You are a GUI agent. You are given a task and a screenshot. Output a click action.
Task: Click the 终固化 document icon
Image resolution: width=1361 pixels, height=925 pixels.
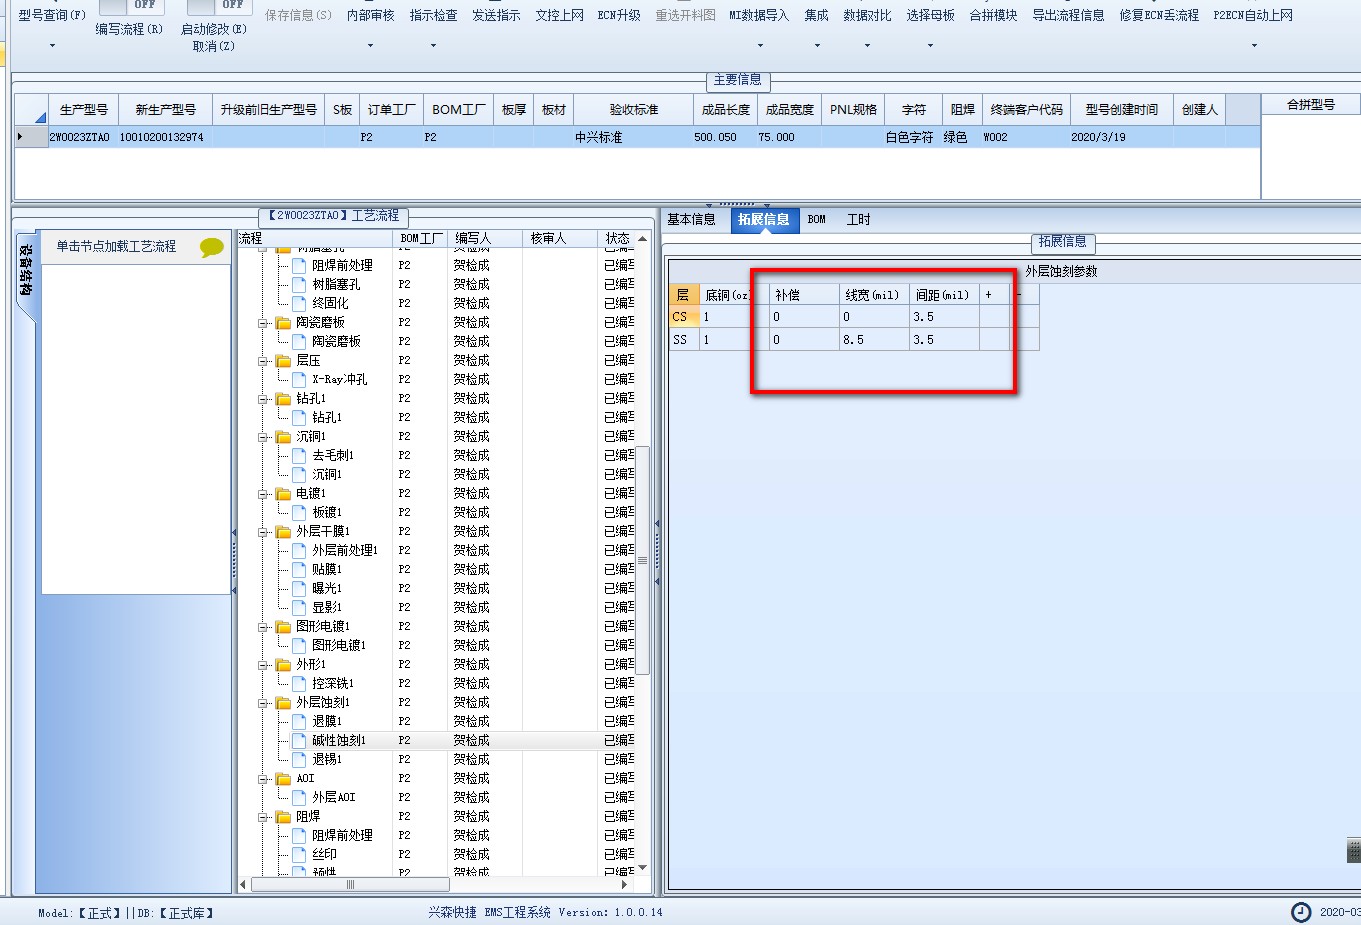(299, 303)
